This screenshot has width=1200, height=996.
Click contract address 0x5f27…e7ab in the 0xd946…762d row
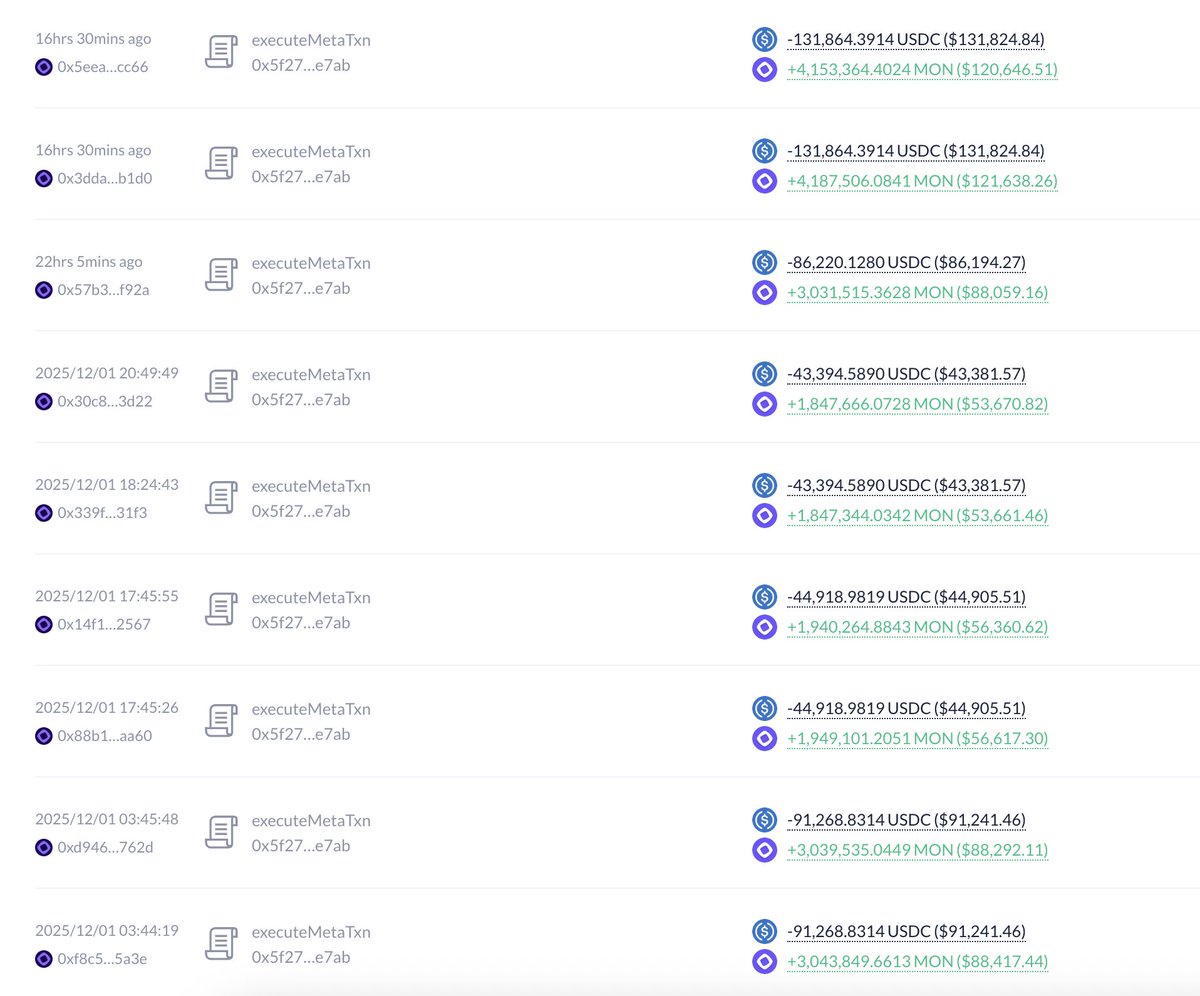(x=301, y=846)
